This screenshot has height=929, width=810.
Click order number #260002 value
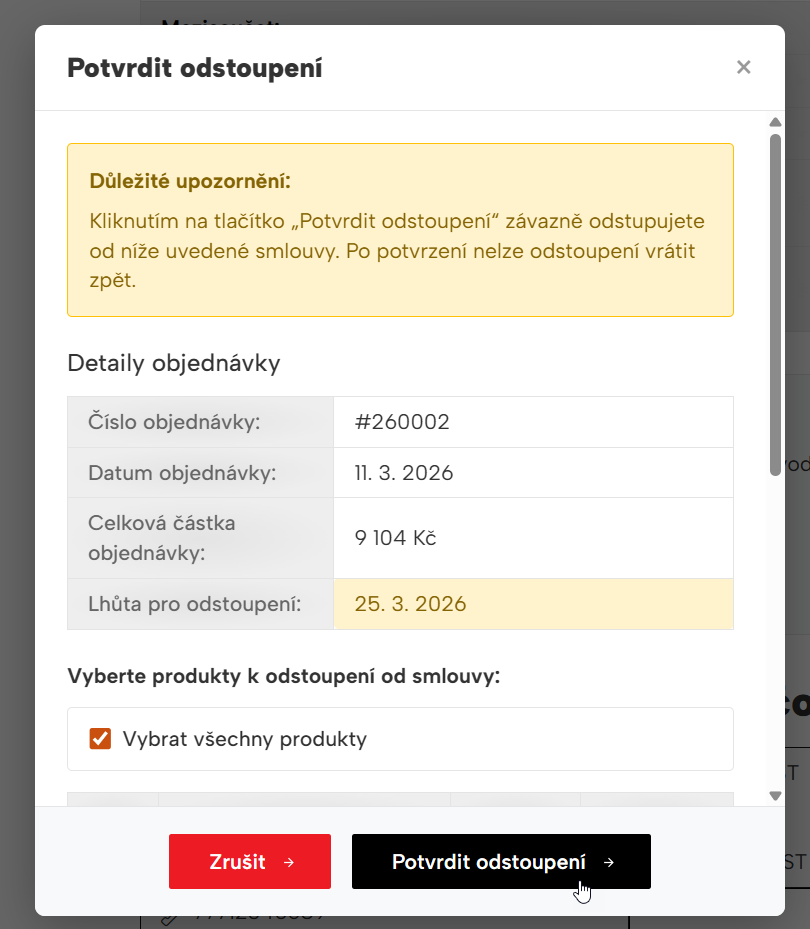tap(402, 422)
